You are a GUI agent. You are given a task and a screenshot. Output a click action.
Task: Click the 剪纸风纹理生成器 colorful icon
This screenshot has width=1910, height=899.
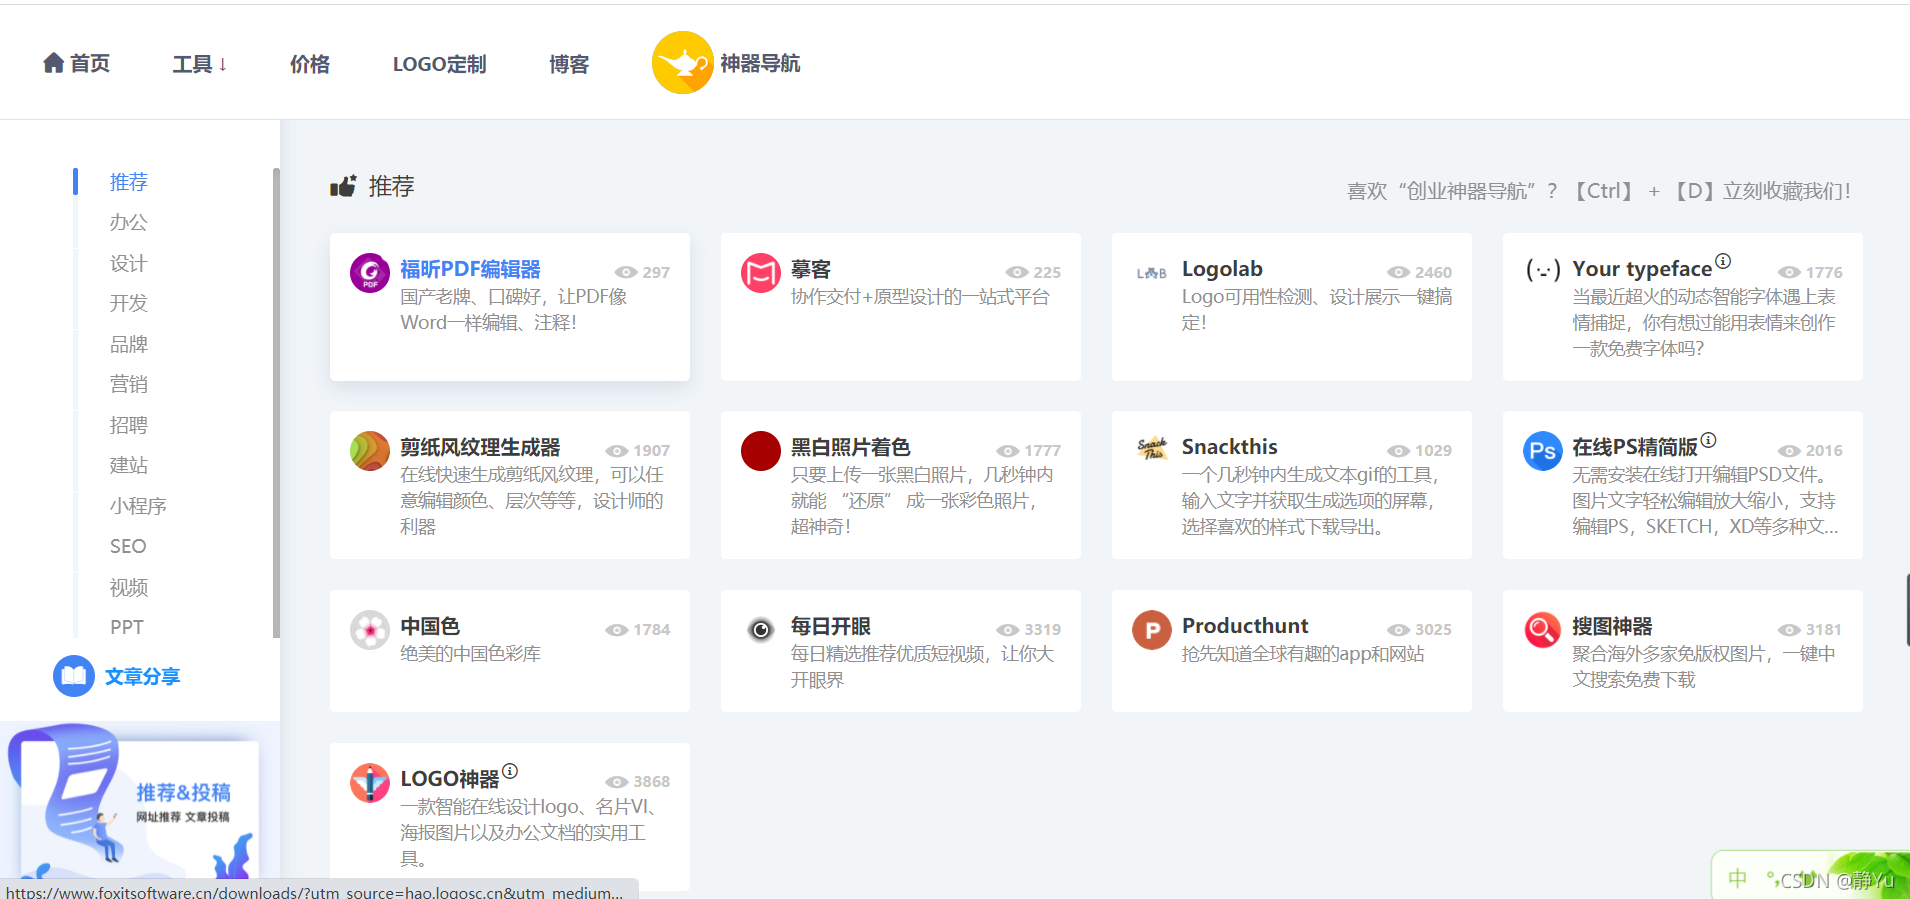pos(370,451)
